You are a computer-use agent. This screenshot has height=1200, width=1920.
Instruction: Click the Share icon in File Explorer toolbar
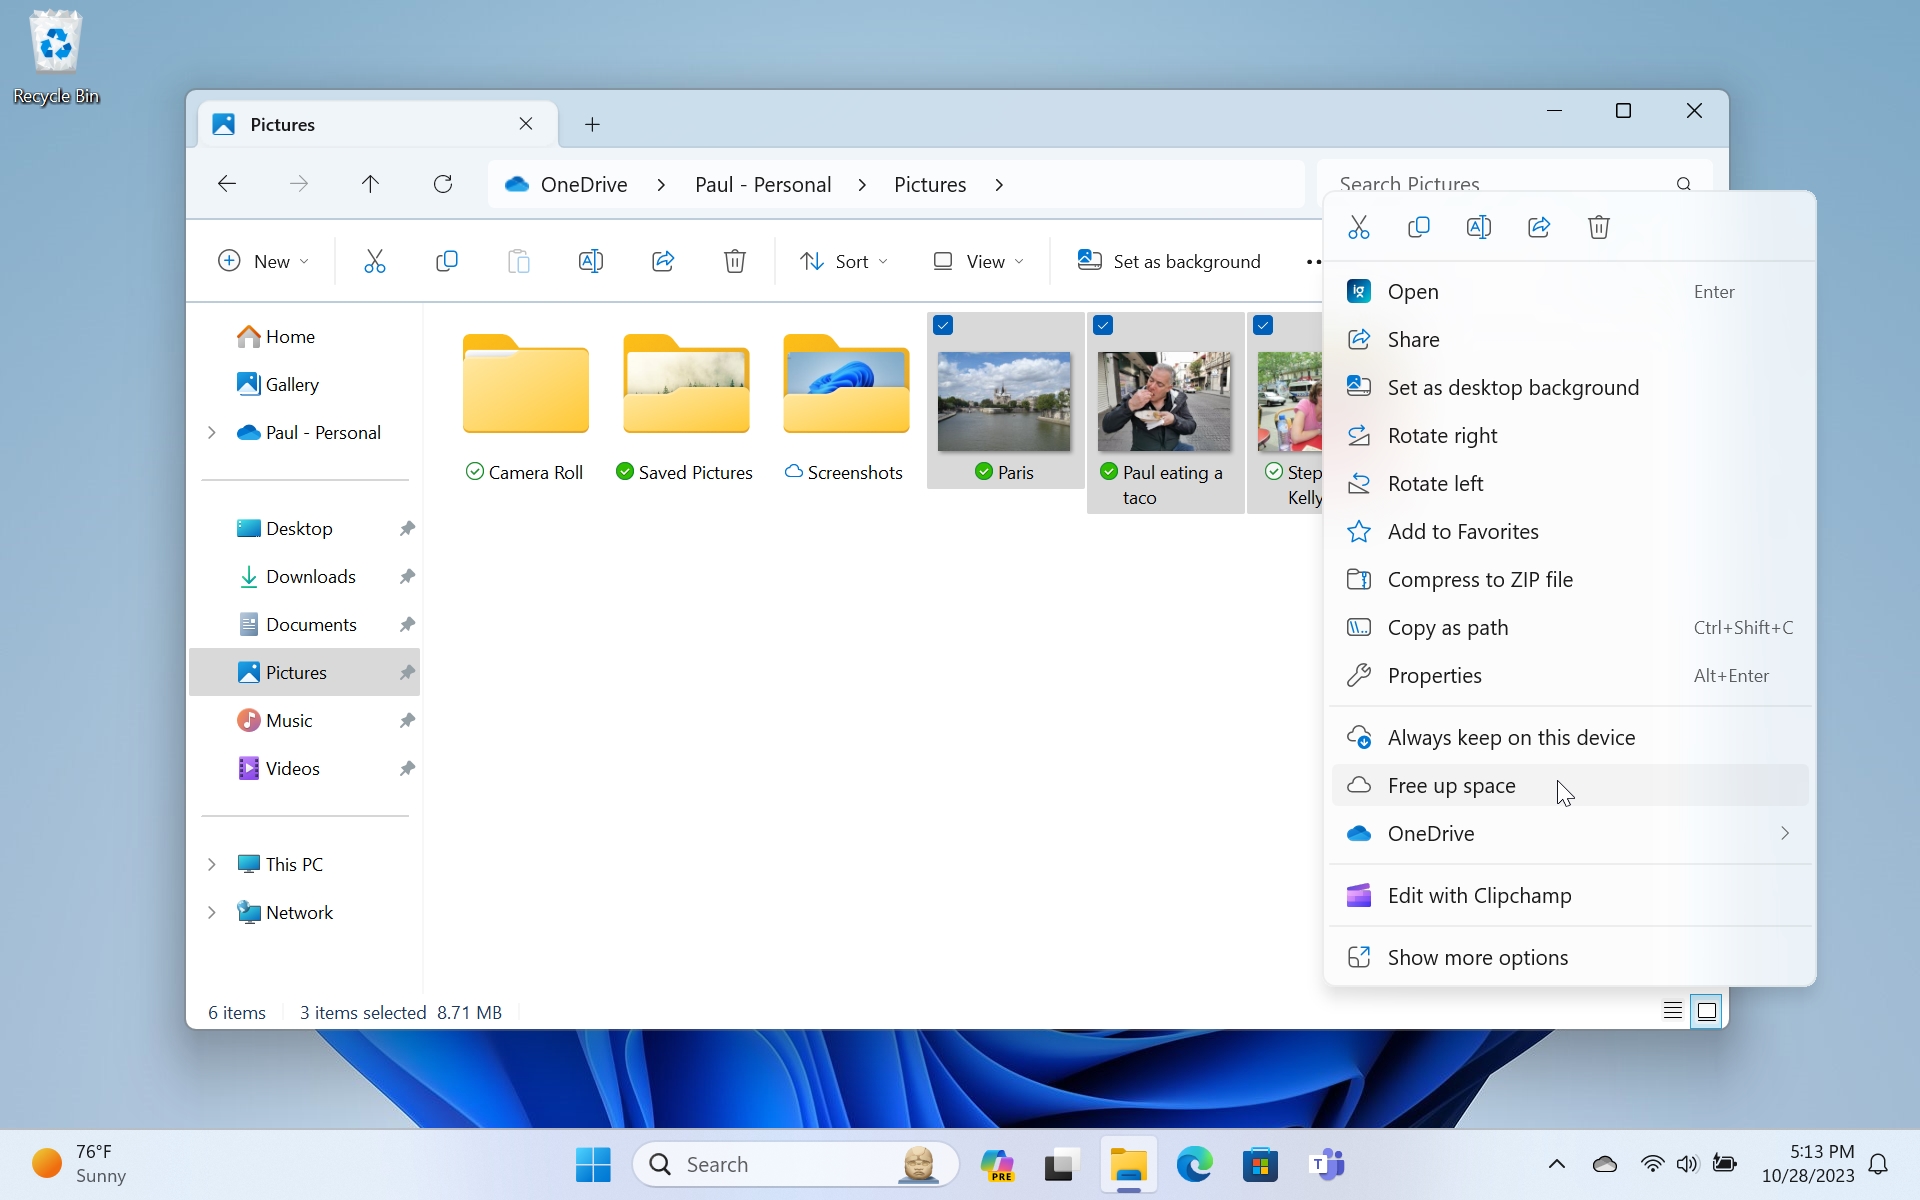pyautogui.click(x=662, y=261)
